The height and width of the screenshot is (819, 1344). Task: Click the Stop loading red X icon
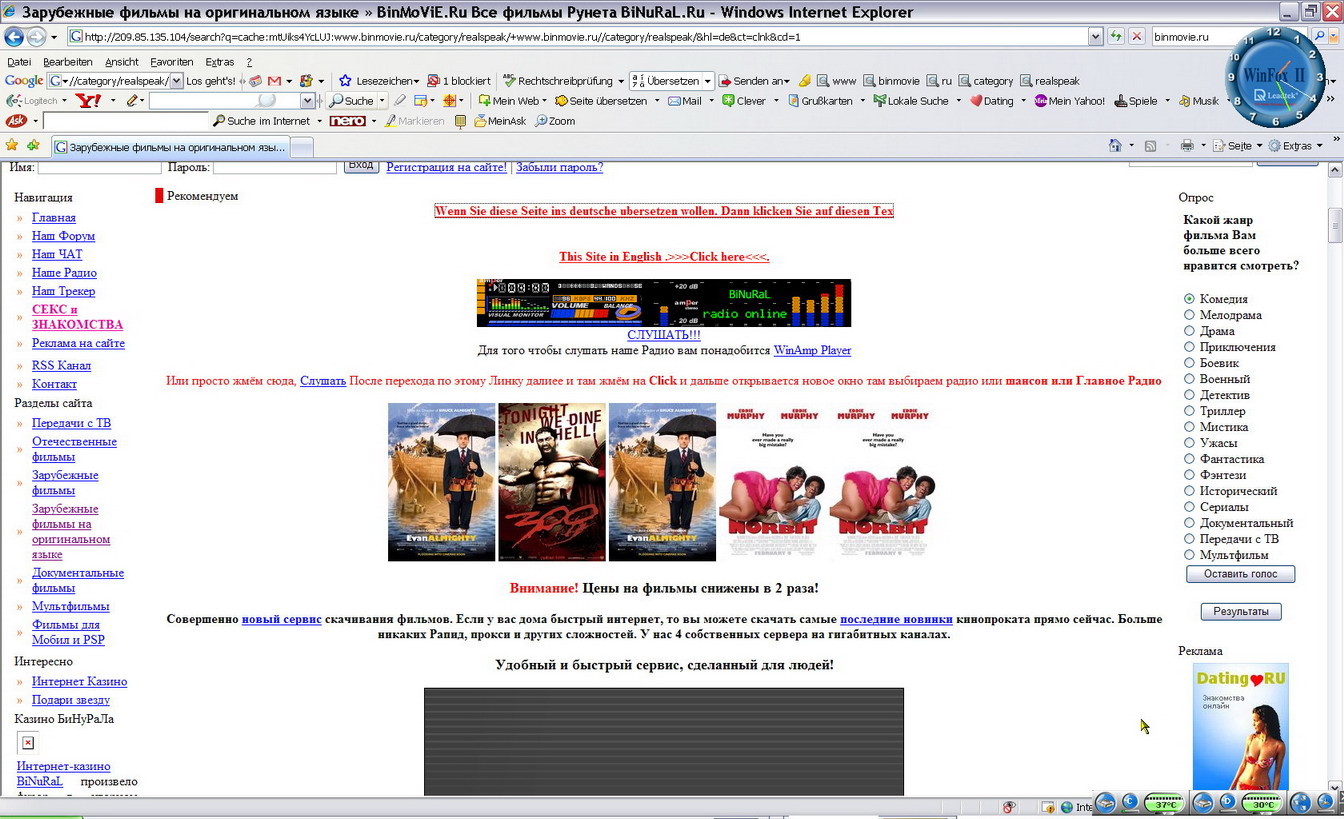tap(1137, 36)
